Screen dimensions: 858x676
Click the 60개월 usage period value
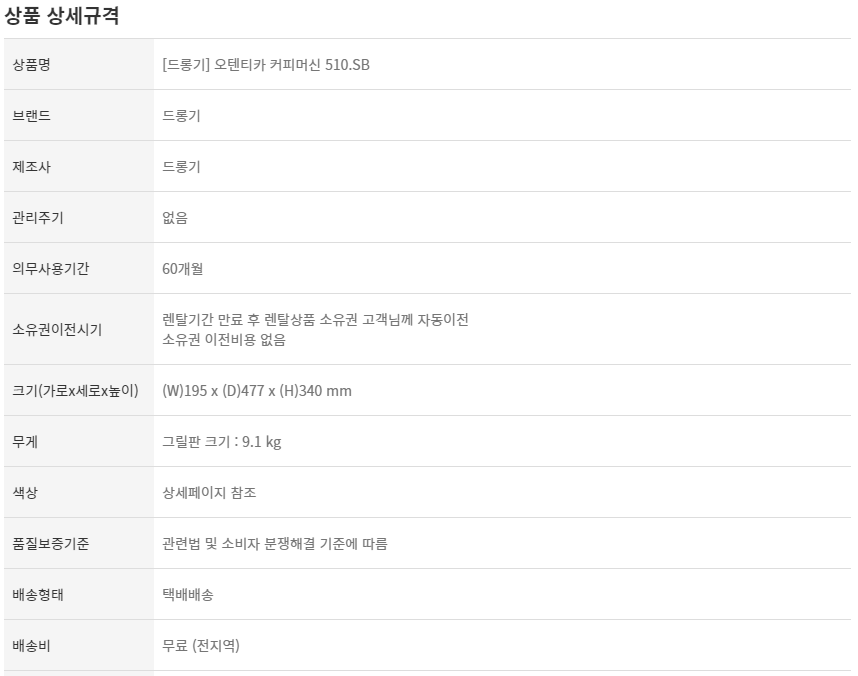coord(183,269)
